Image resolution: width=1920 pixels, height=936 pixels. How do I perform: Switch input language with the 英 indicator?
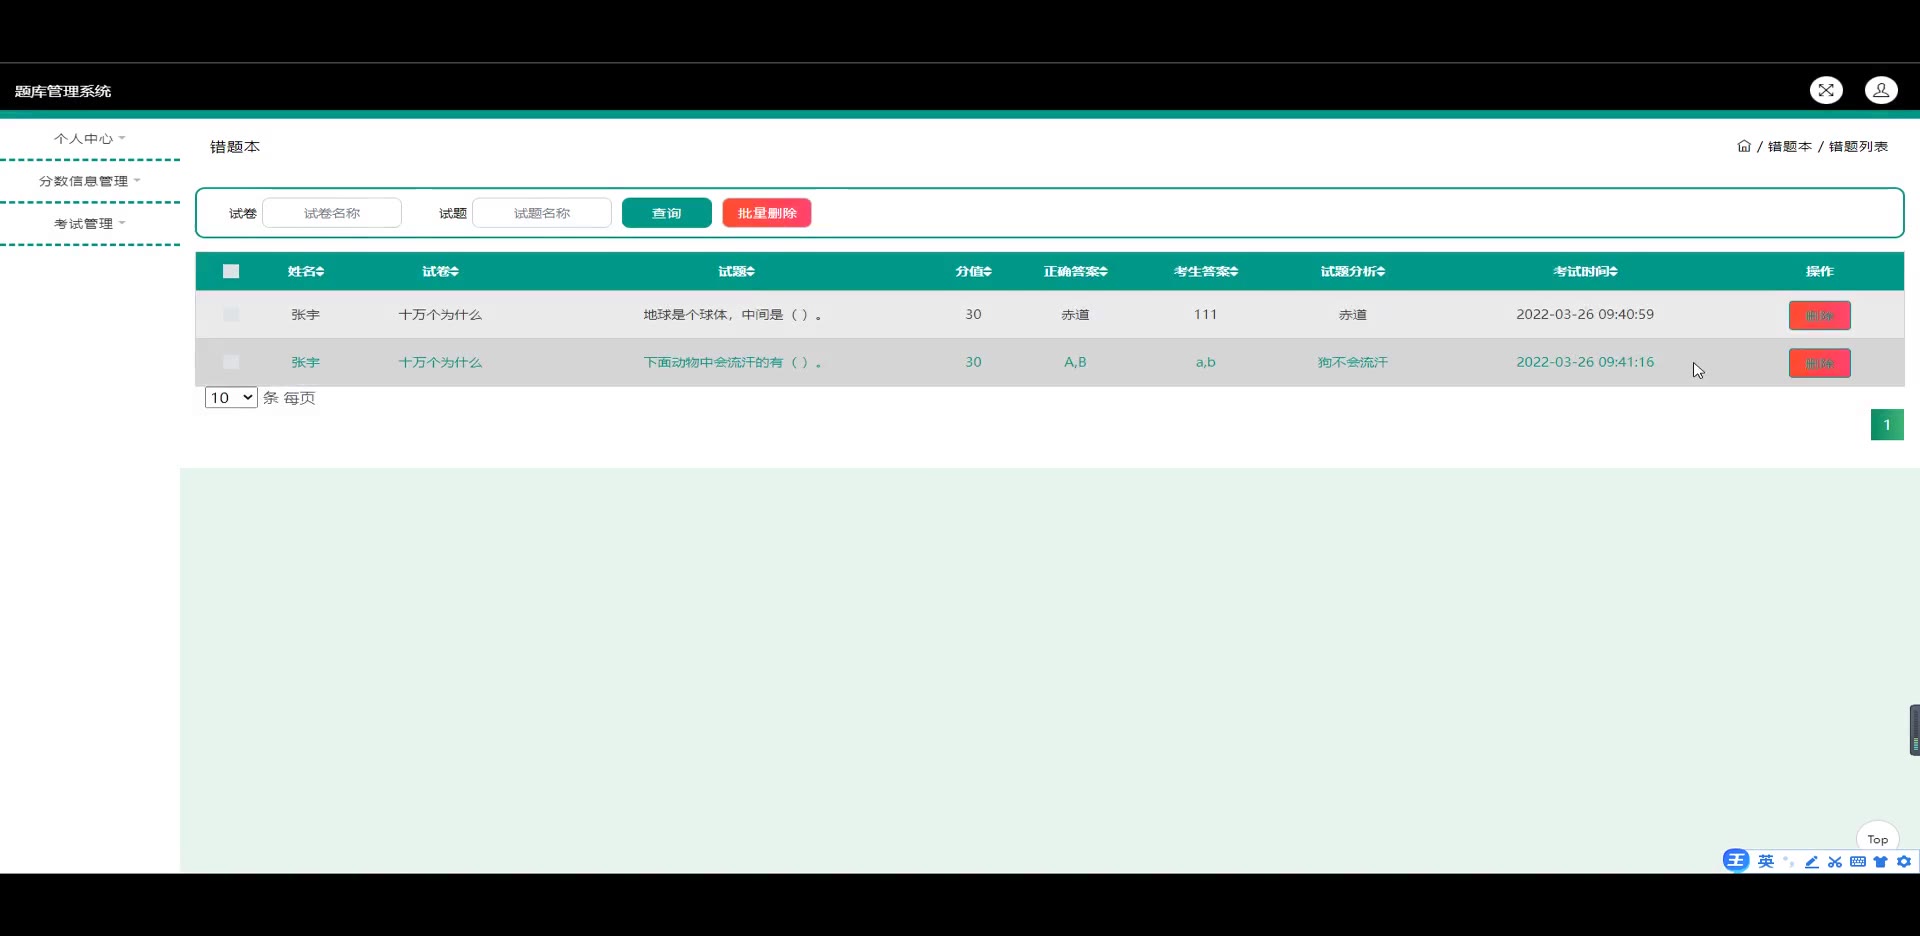click(1766, 861)
